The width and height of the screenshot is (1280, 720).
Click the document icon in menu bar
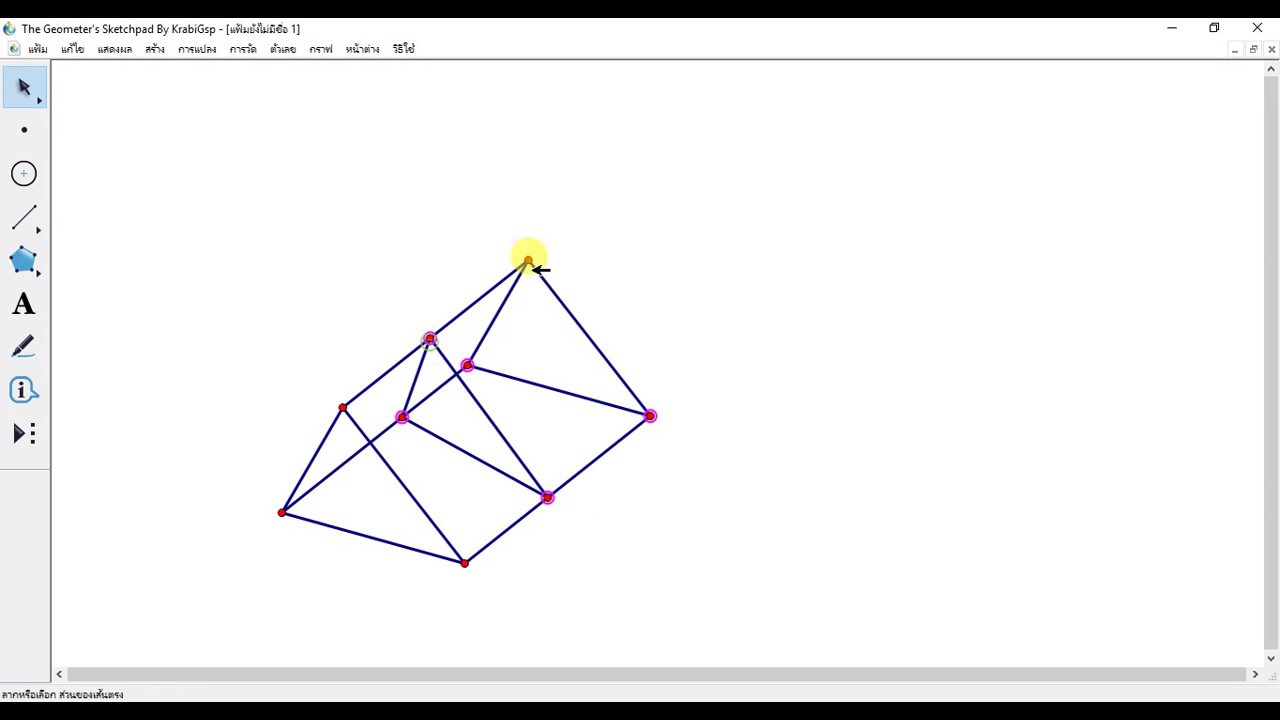coord(14,48)
